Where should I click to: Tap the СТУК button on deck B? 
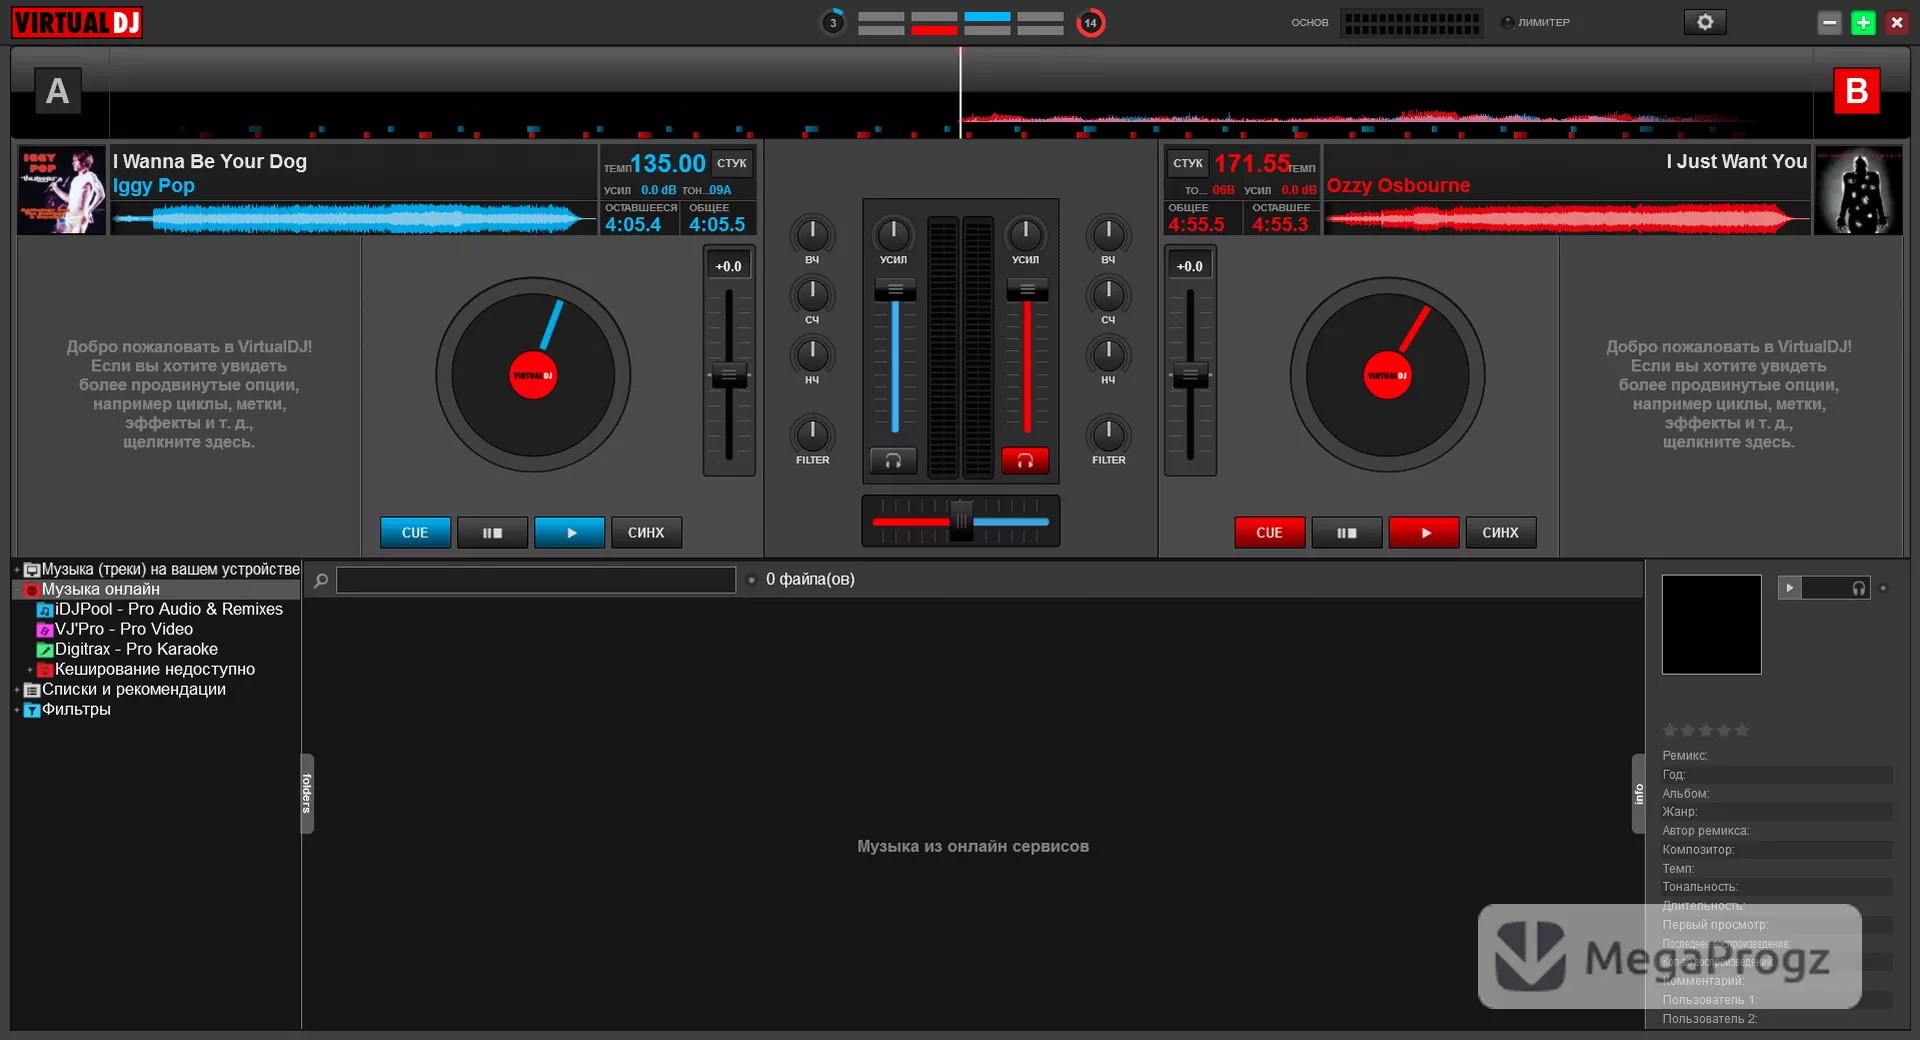coord(1188,163)
